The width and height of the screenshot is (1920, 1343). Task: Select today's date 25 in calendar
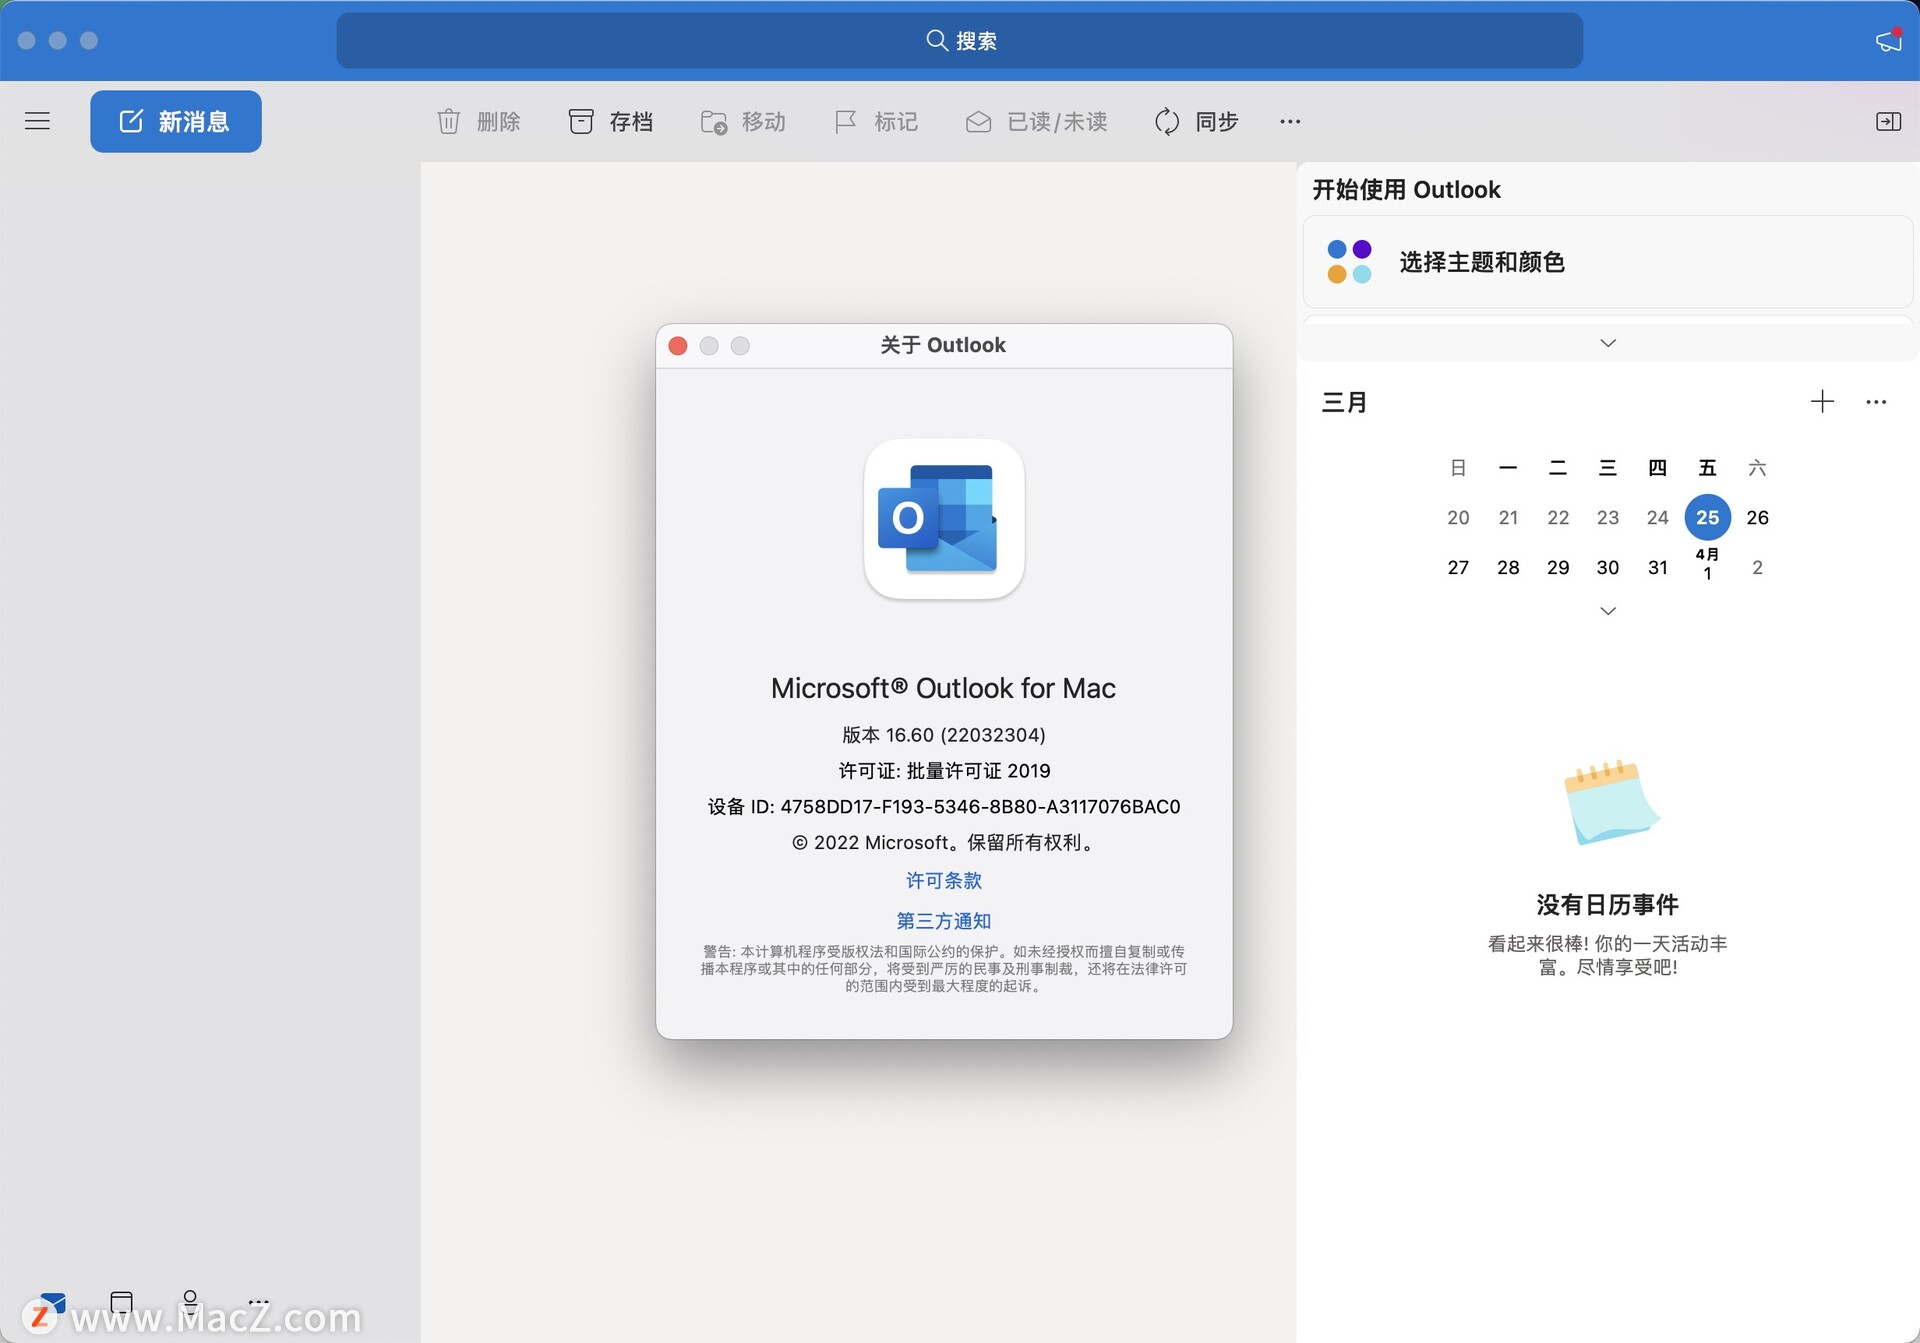tap(1707, 517)
